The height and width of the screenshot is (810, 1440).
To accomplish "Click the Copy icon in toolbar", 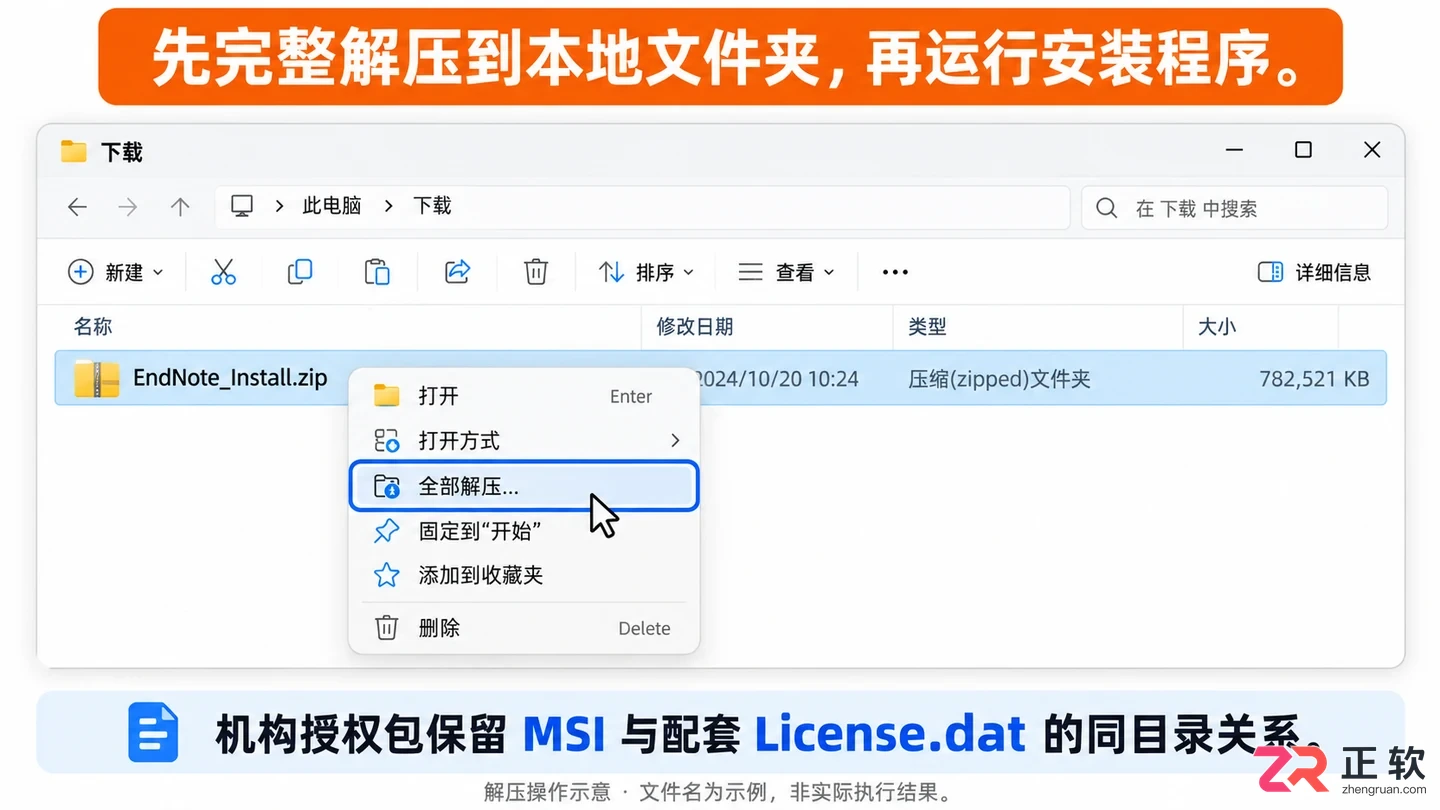I will click(300, 272).
